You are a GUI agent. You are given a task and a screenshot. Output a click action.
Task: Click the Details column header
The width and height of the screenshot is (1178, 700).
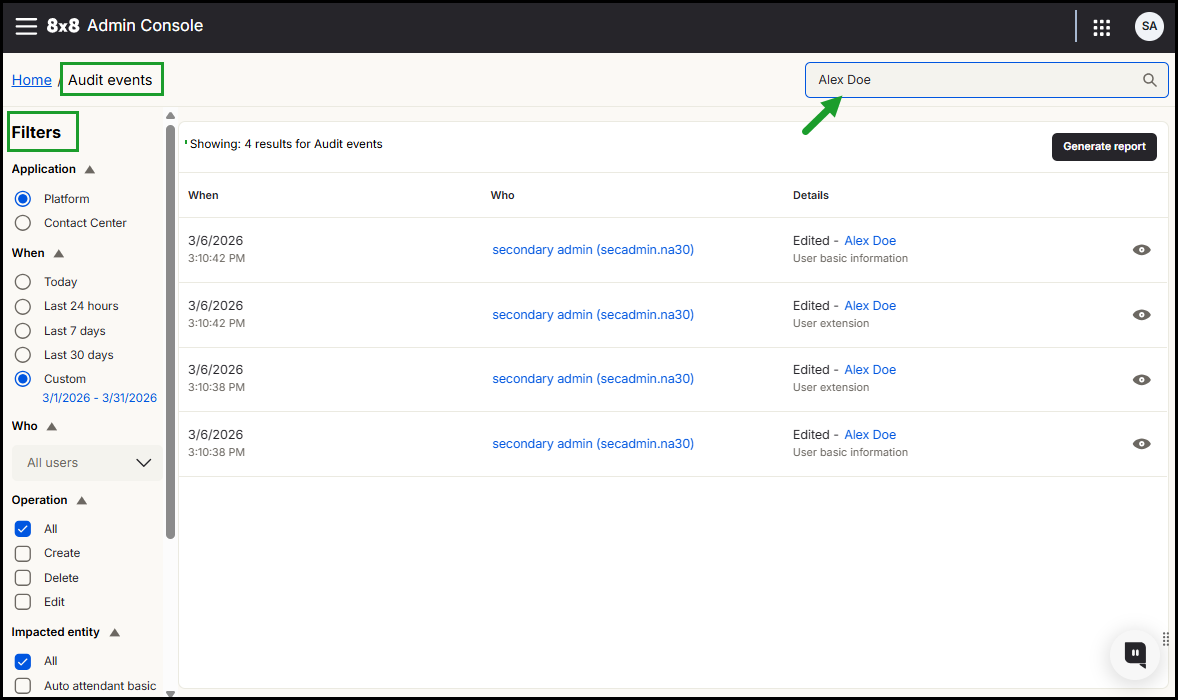click(811, 195)
